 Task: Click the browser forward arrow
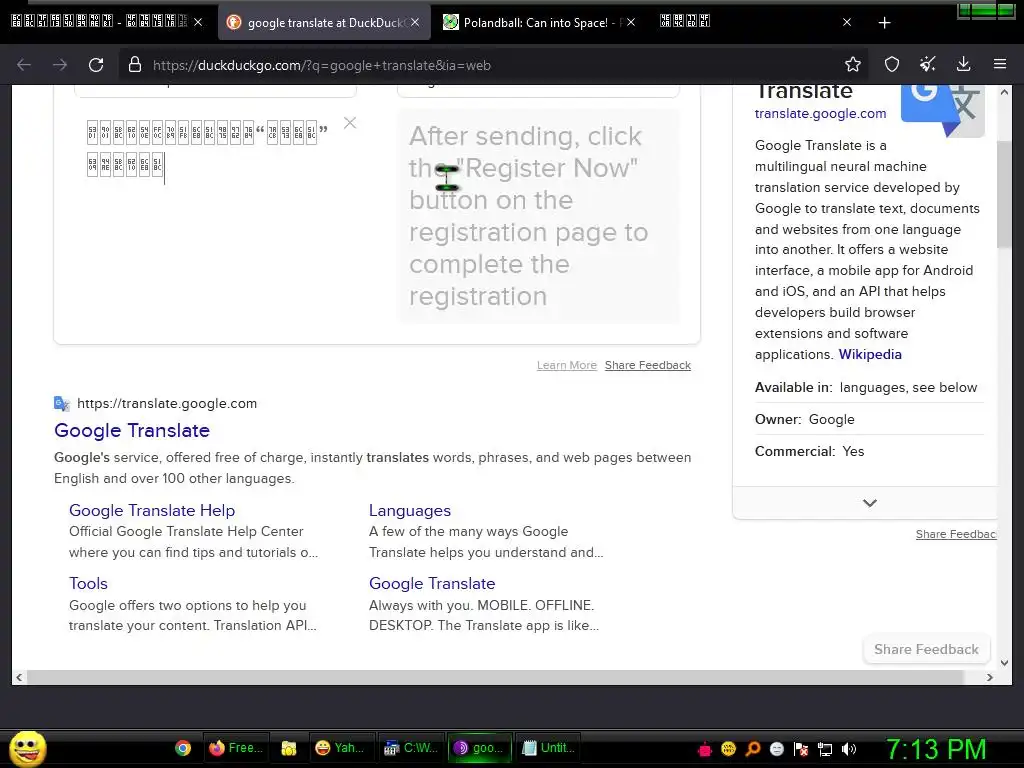click(60, 65)
